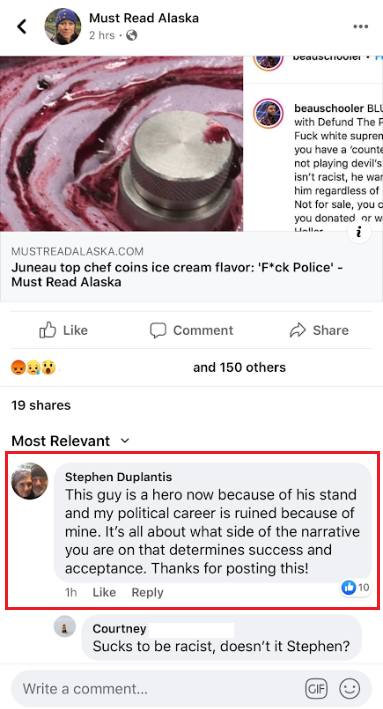This screenshot has height=709, width=383.
Task: Tap the Comment button under the post
Action: coord(191,330)
